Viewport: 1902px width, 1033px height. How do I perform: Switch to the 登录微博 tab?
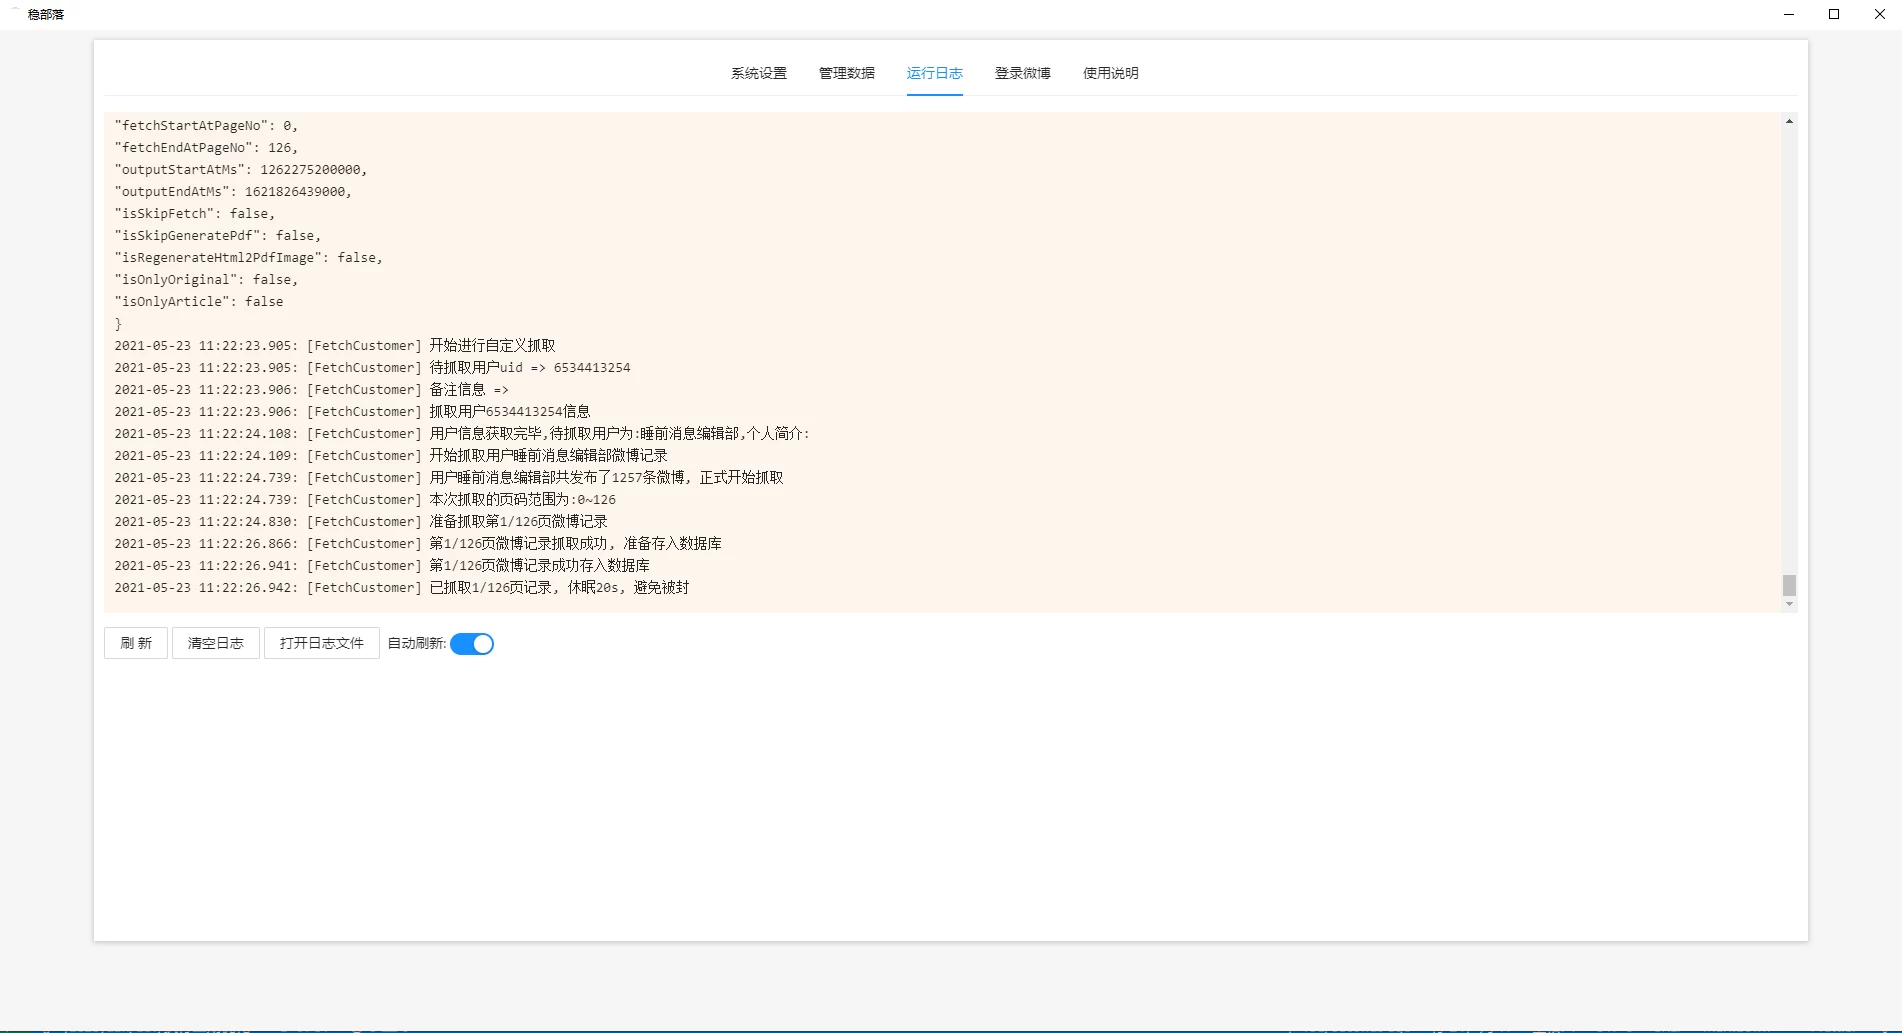click(1022, 72)
